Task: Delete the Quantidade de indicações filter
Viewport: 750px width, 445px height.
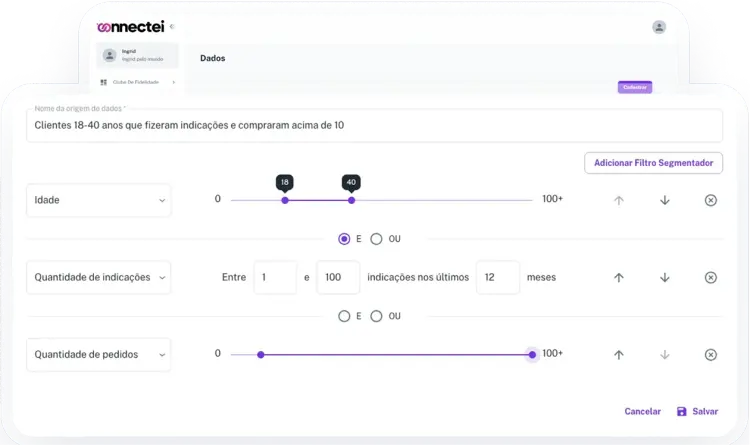Action: pyautogui.click(x=711, y=277)
